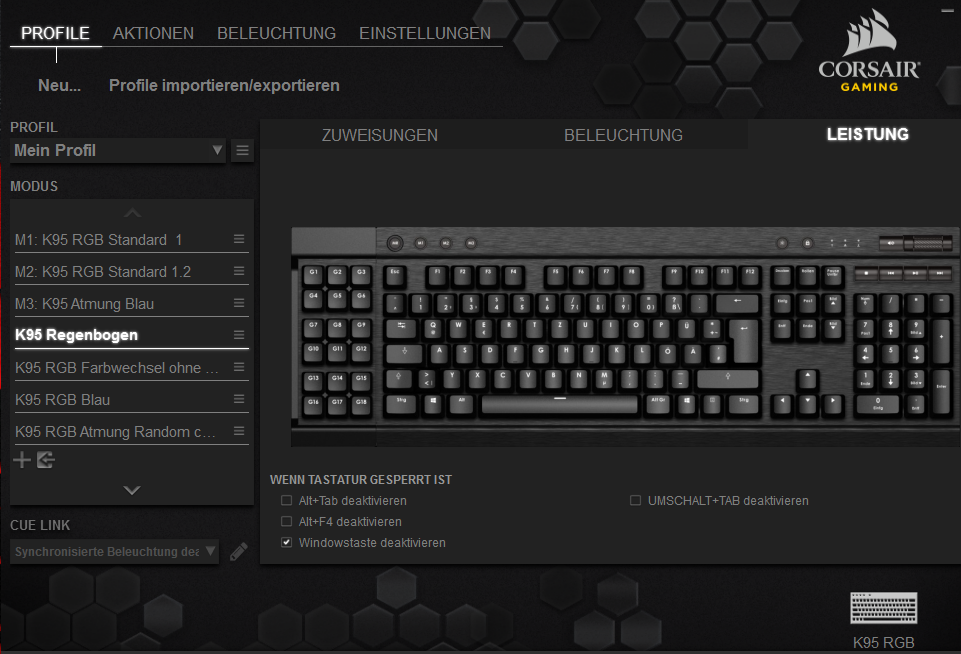This screenshot has width=961, height=654.
Task: Enable Alt+F4 deaktivieren checkbox
Action: [x=286, y=521]
